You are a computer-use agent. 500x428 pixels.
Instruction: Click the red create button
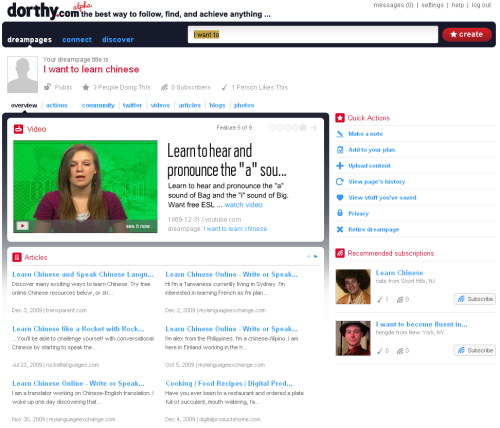[467, 34]
